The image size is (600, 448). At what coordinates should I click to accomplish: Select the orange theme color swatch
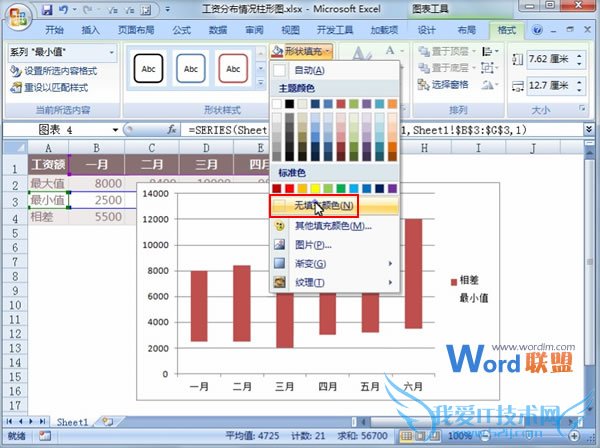pyautogui.click(x=392, y=104)
